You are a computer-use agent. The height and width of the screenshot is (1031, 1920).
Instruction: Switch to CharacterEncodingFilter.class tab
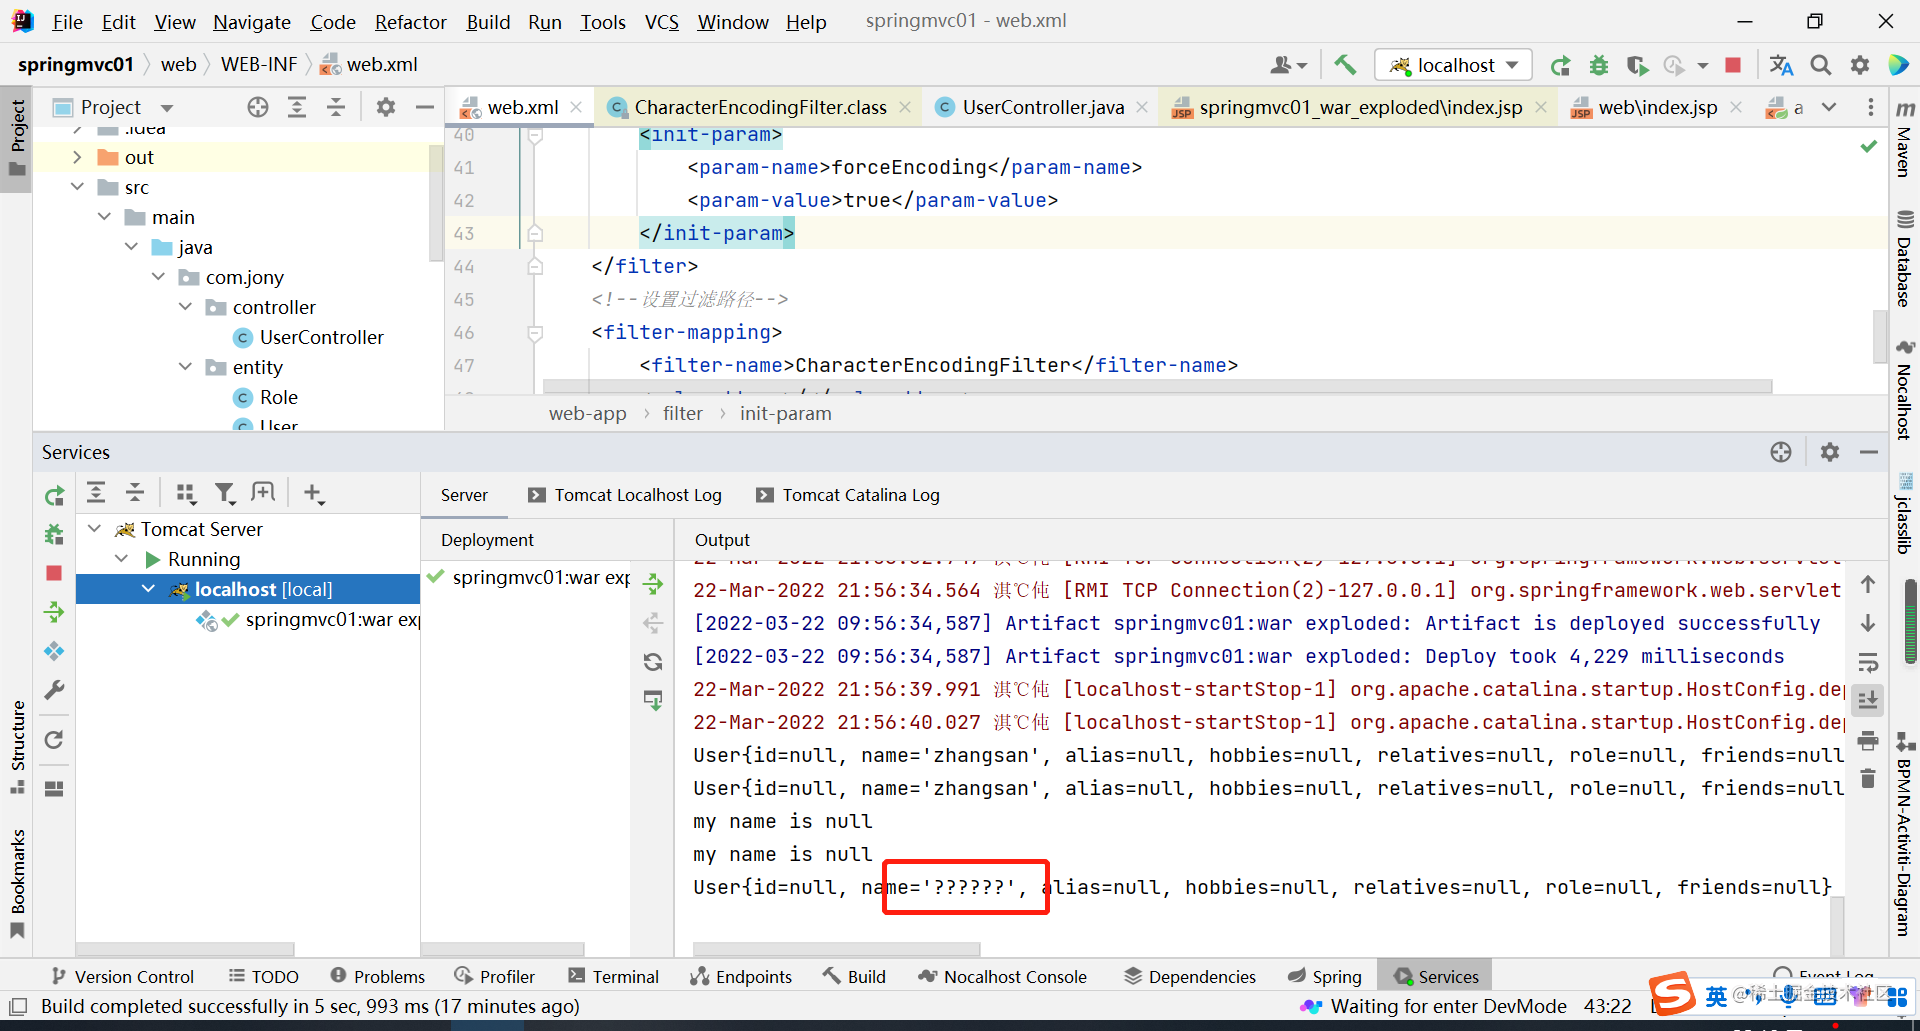[760, 107]
